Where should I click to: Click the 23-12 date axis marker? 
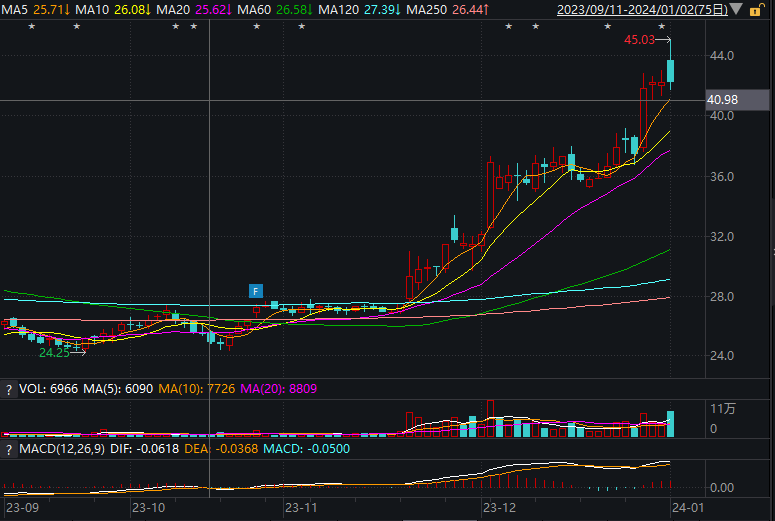click(499, 508)
